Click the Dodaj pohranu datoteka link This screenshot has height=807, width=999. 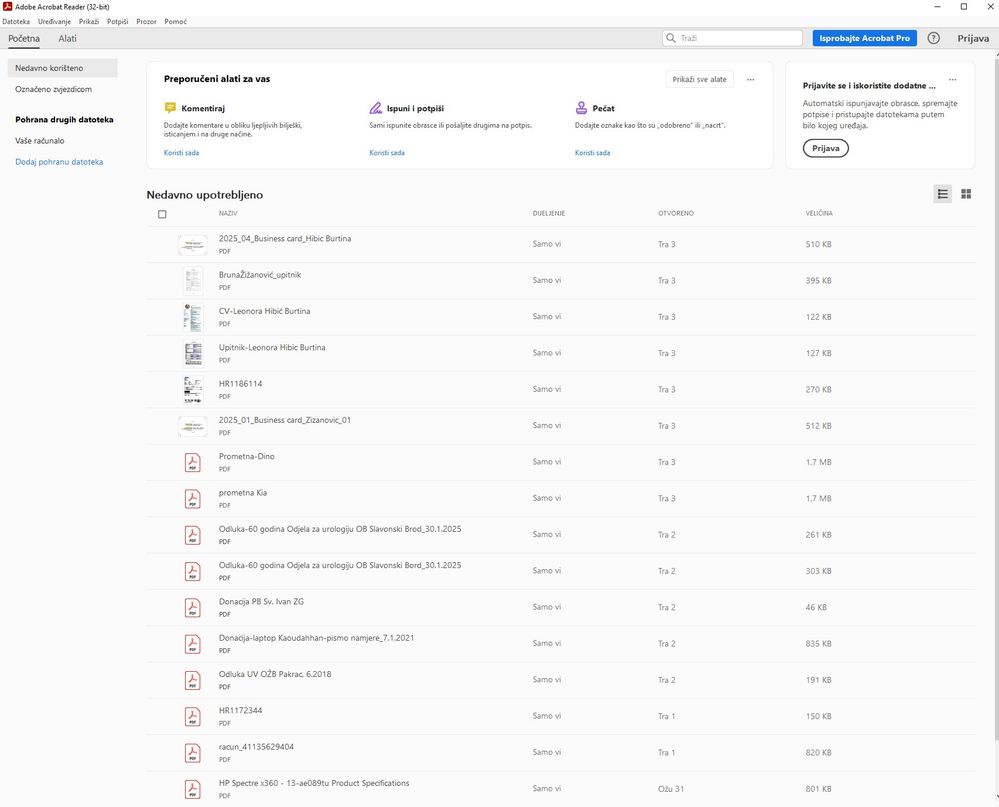click(59, 161)
